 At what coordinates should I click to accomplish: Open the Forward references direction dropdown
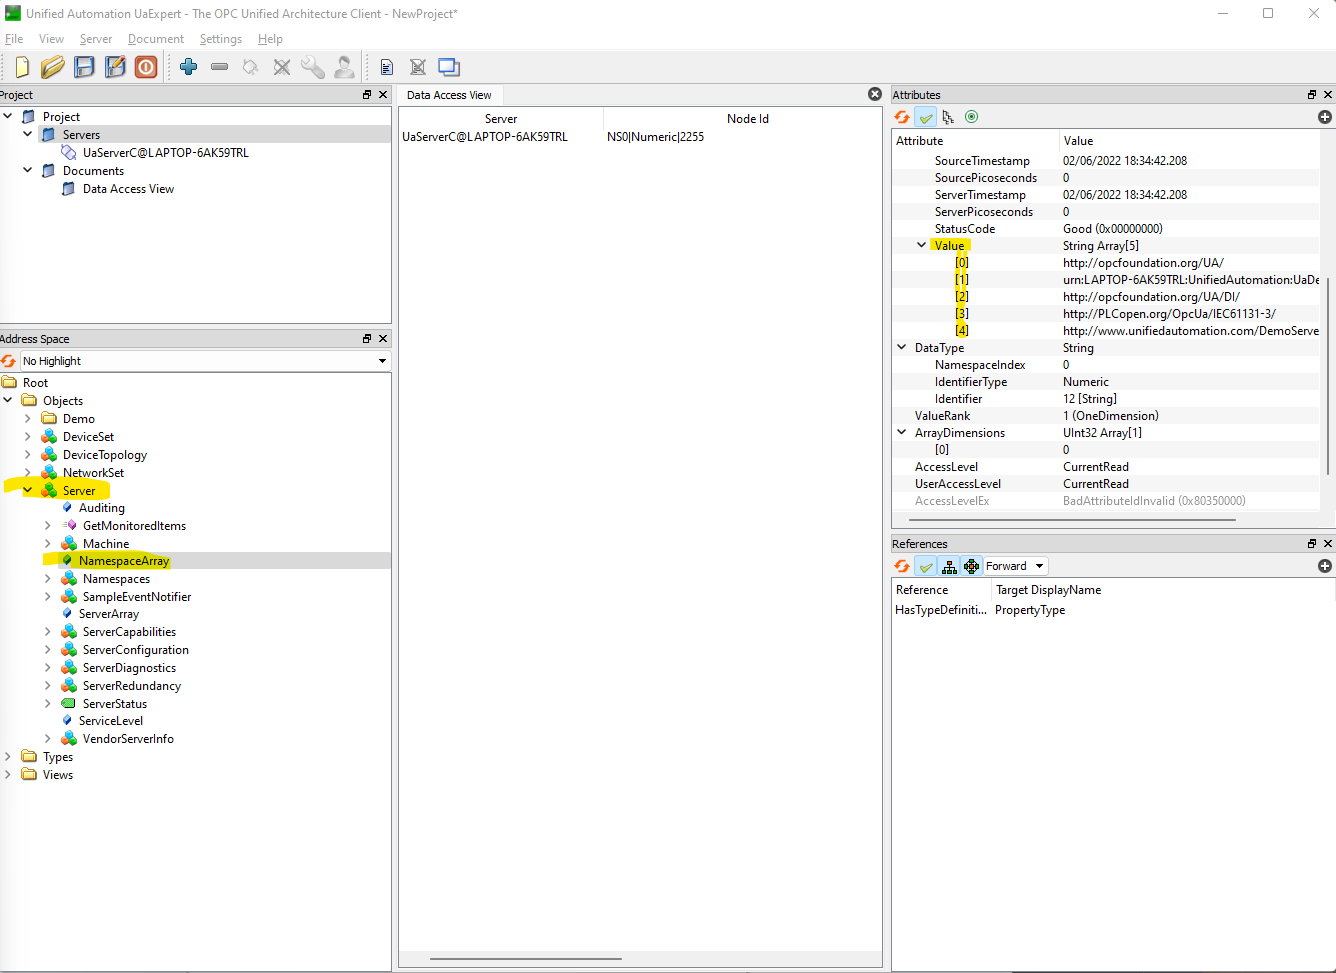coord(1015,566)
